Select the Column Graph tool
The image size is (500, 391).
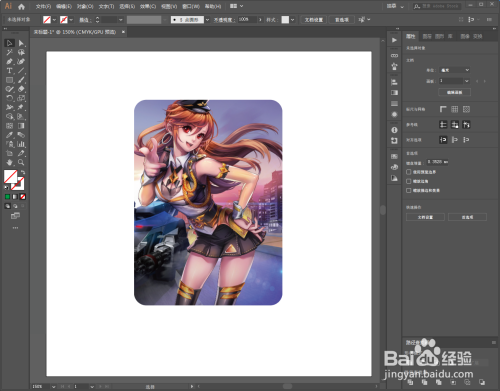(21, 144)
